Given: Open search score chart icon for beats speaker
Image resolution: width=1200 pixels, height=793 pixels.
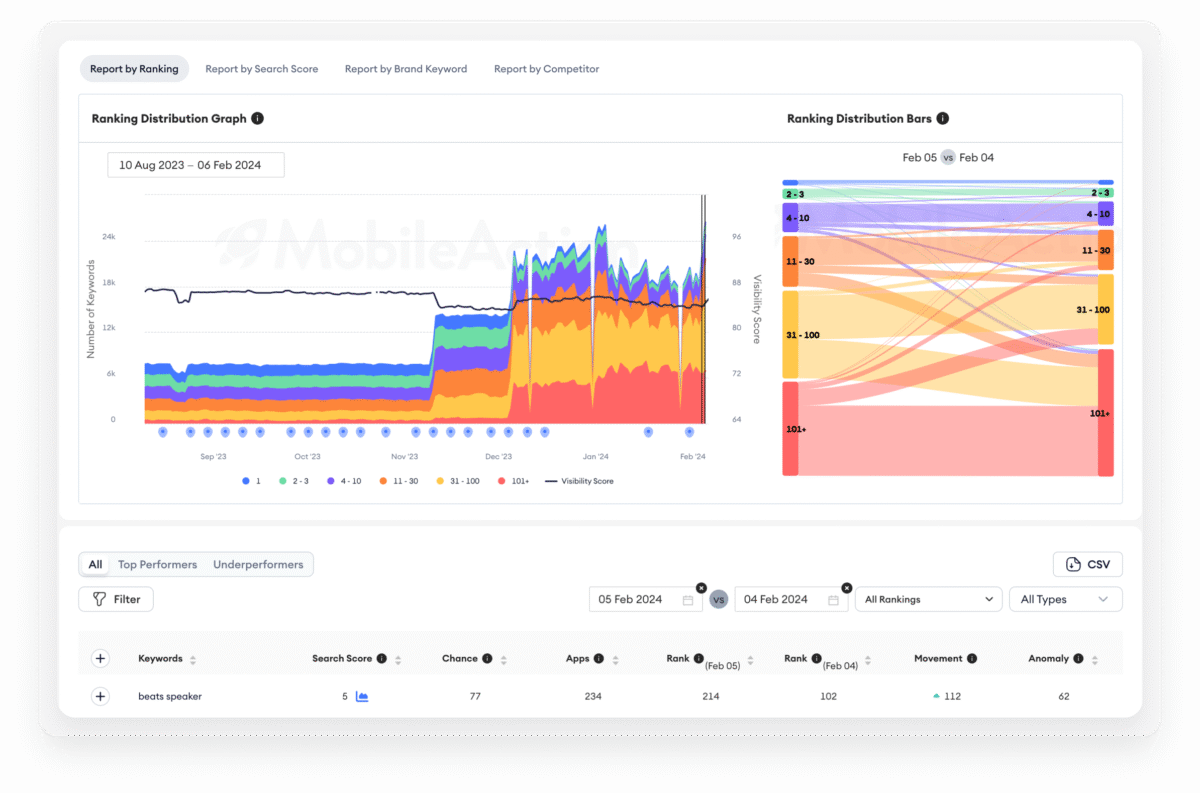Looking at the screenshot, I should tap(362, 696).
